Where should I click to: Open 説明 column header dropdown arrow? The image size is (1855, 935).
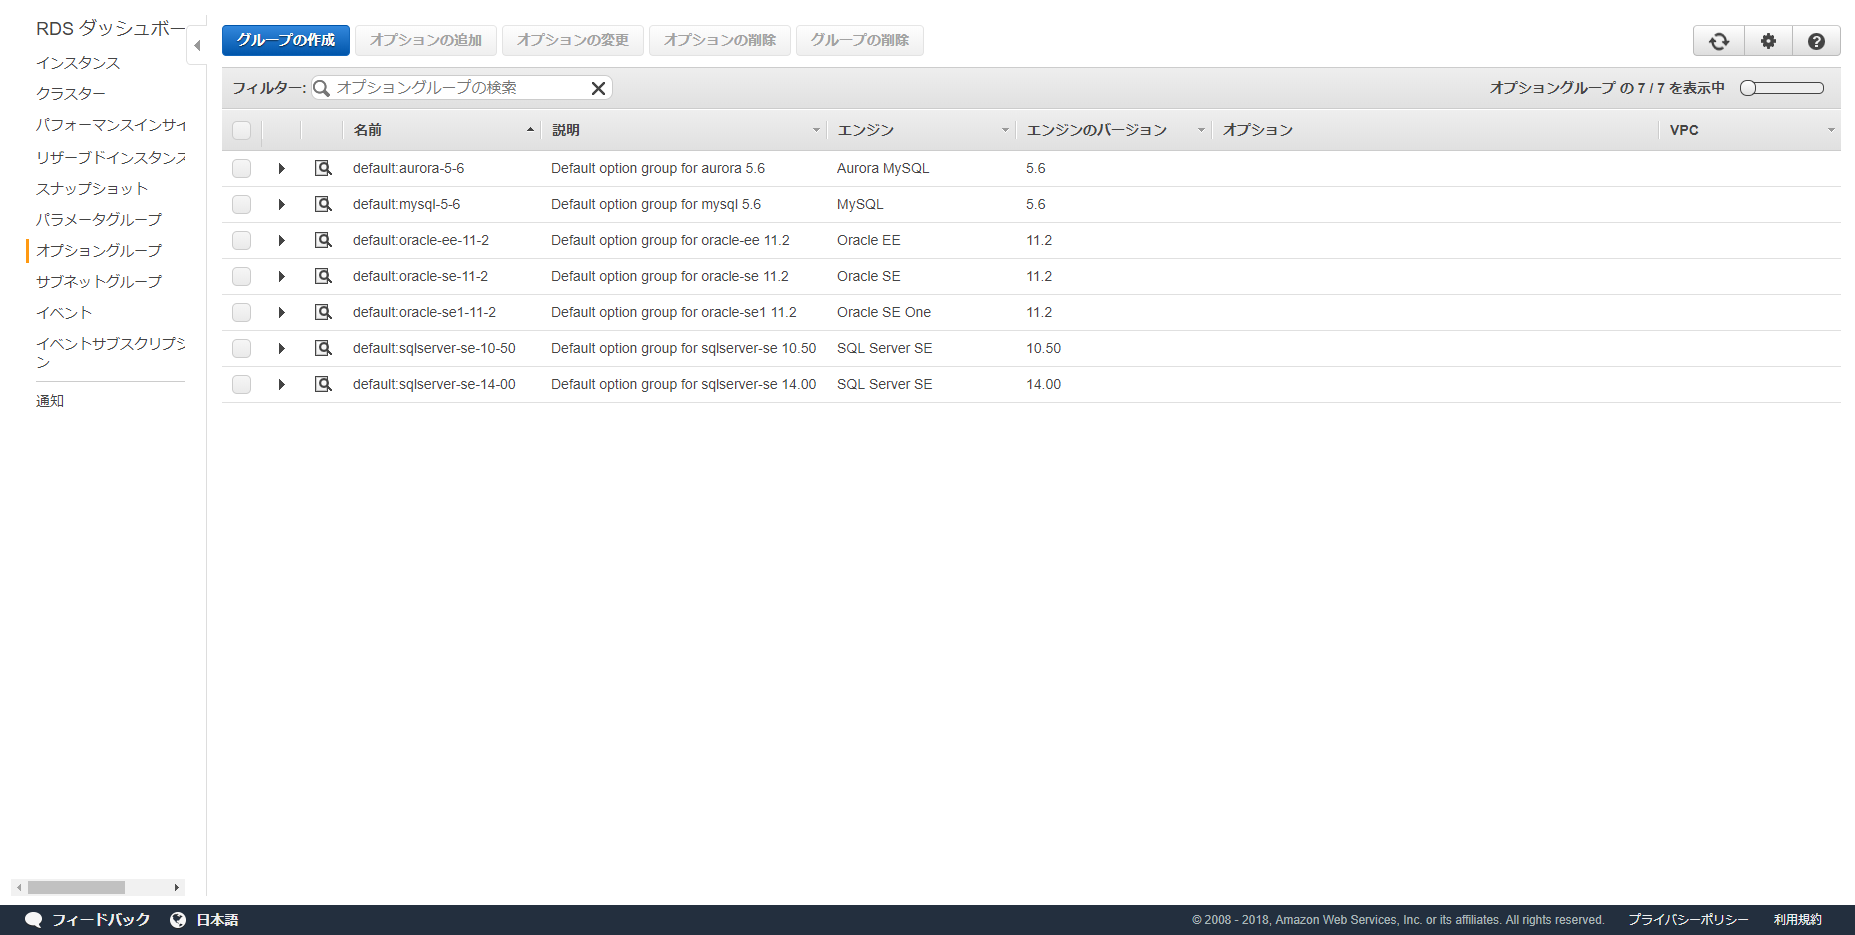[816, 130]
